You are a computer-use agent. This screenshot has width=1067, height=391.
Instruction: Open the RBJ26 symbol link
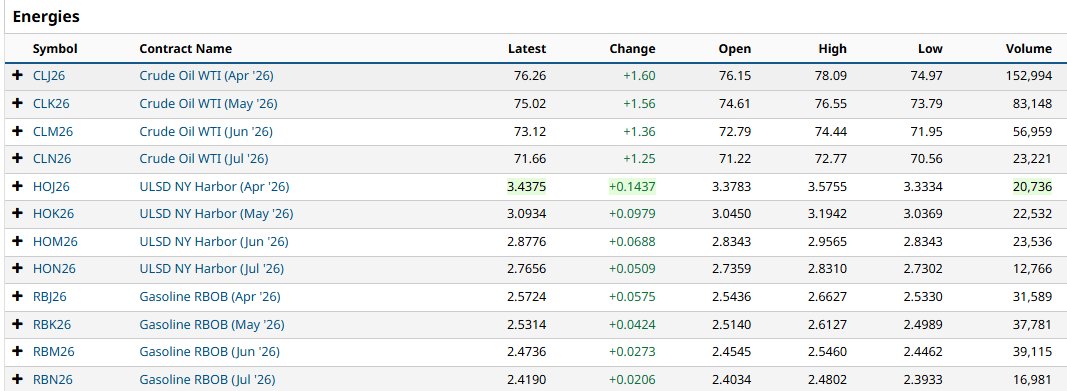click(50, 296)
